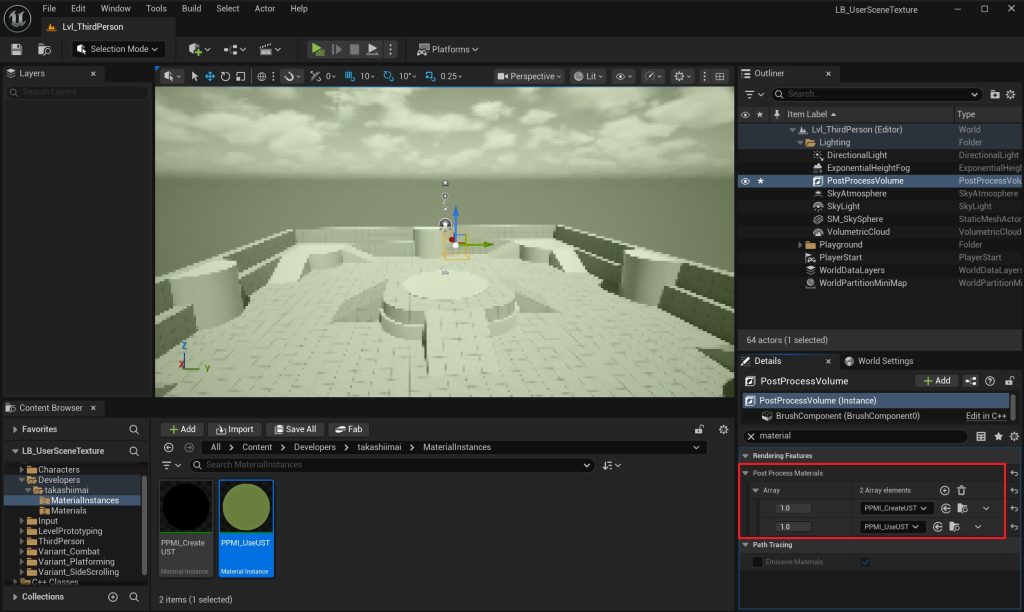This screenshot has width=1024, height=612.
Task: Open Content Browser settings gear
Action: (x=724, y=429)
